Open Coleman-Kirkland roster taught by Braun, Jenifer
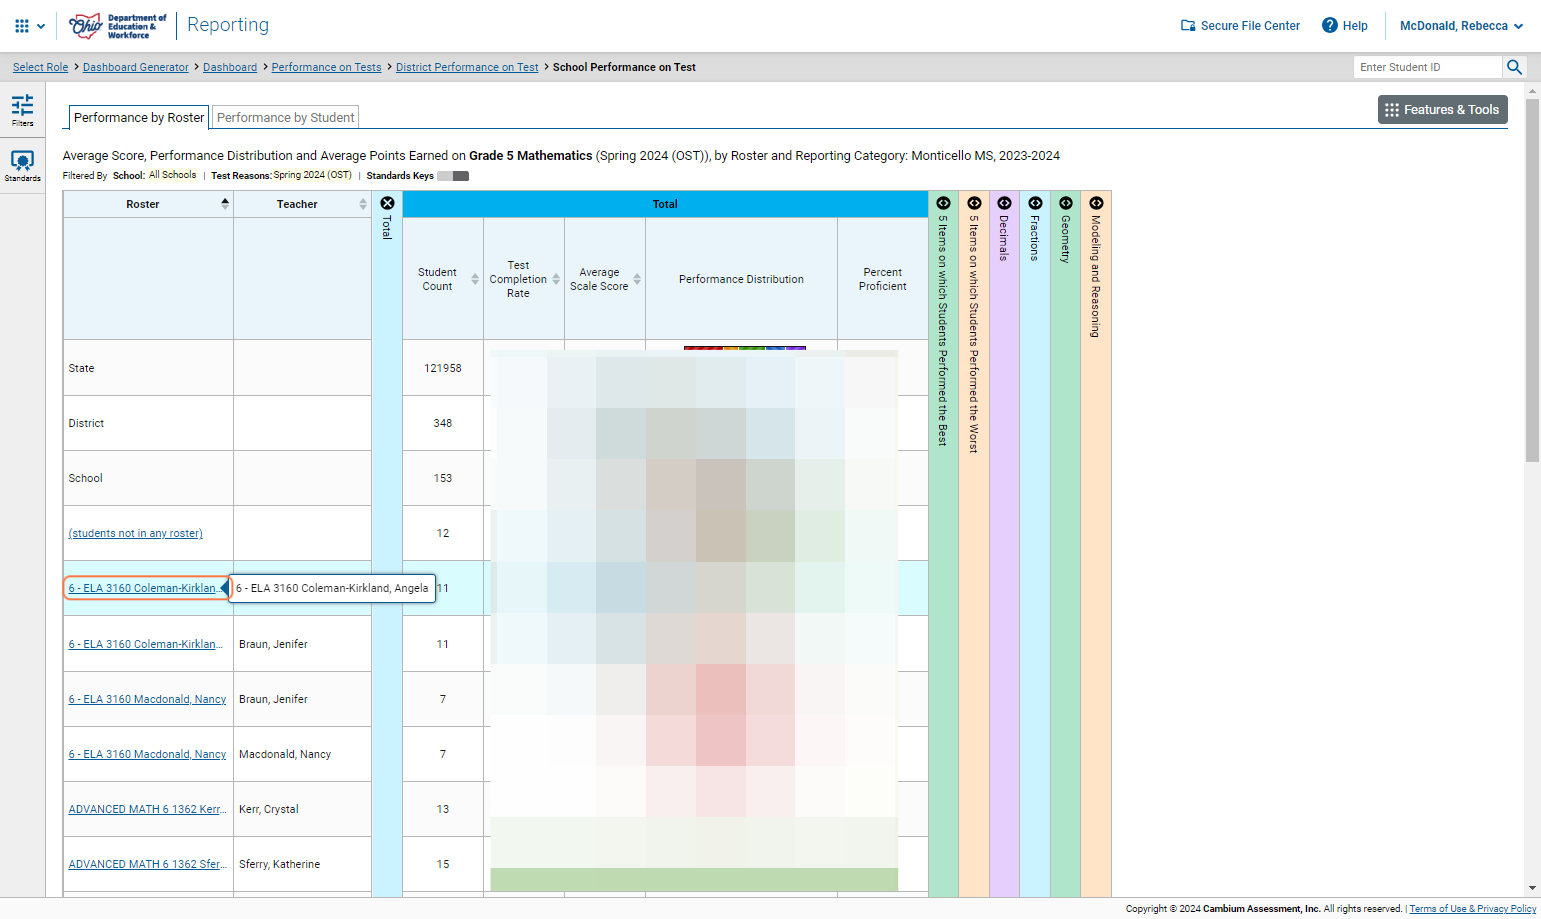 (x=145, y=644)
